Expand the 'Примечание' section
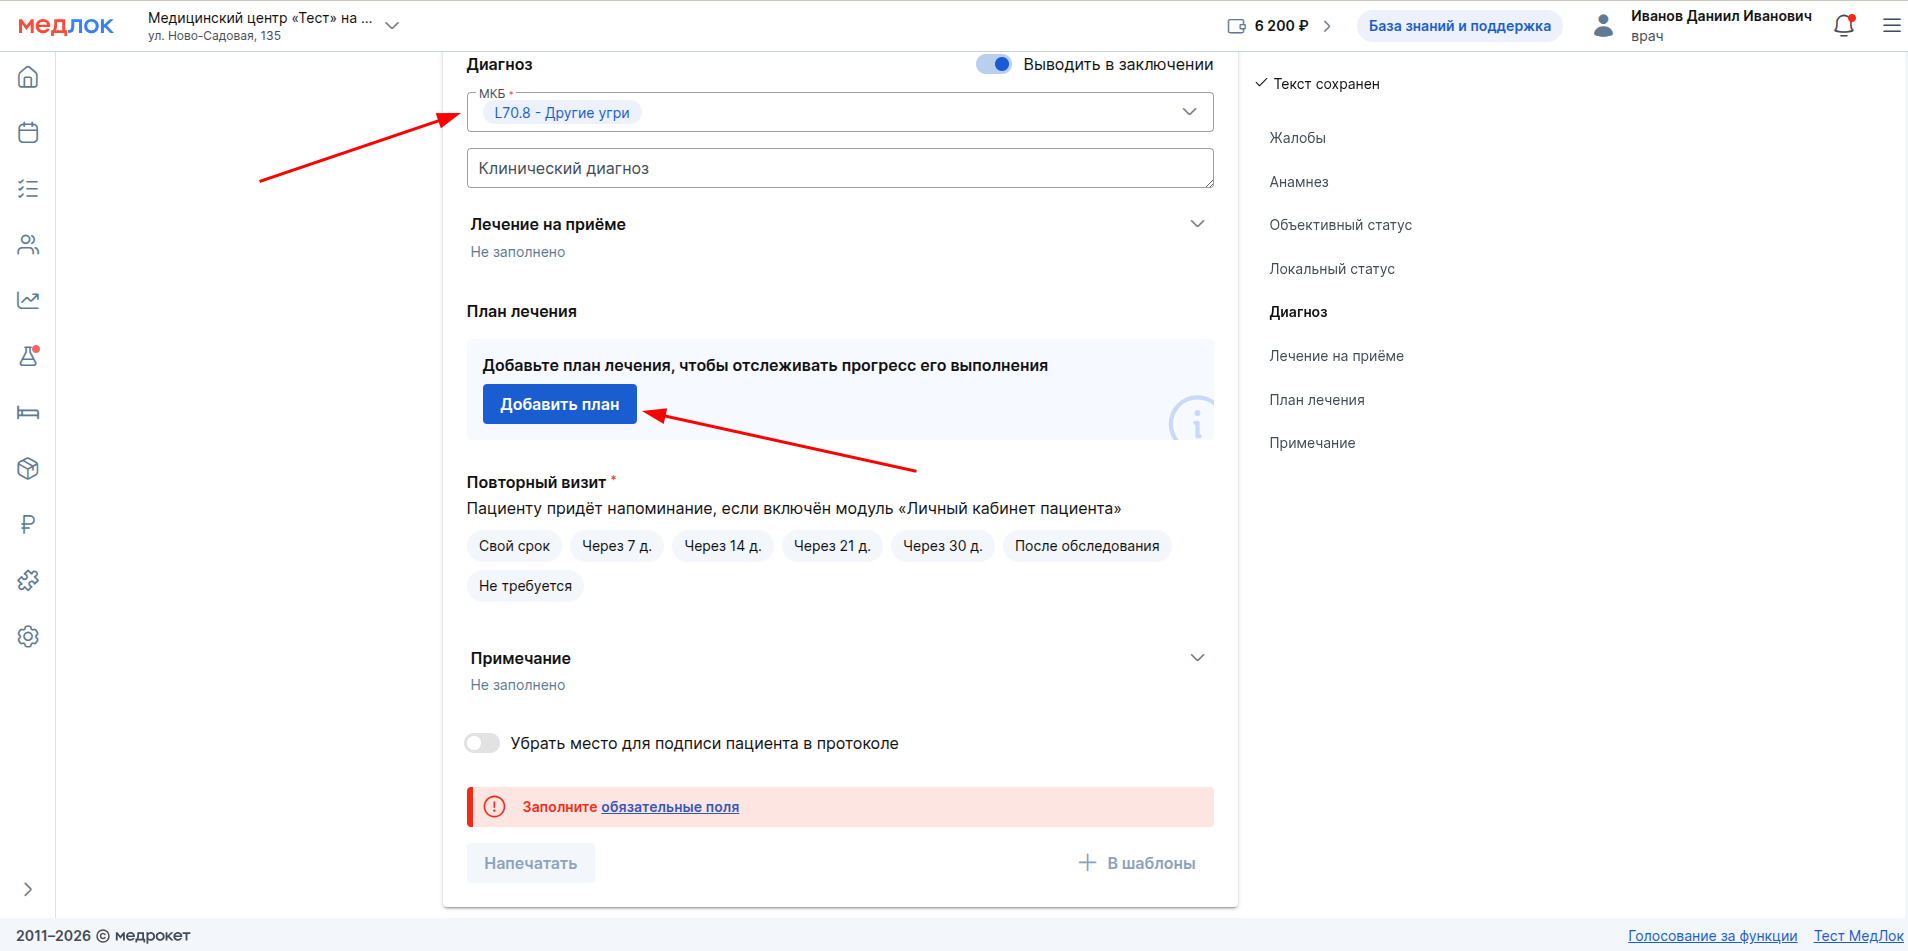The height and width of the screenshot is (951, 1908). click(x=1197, y=658)
